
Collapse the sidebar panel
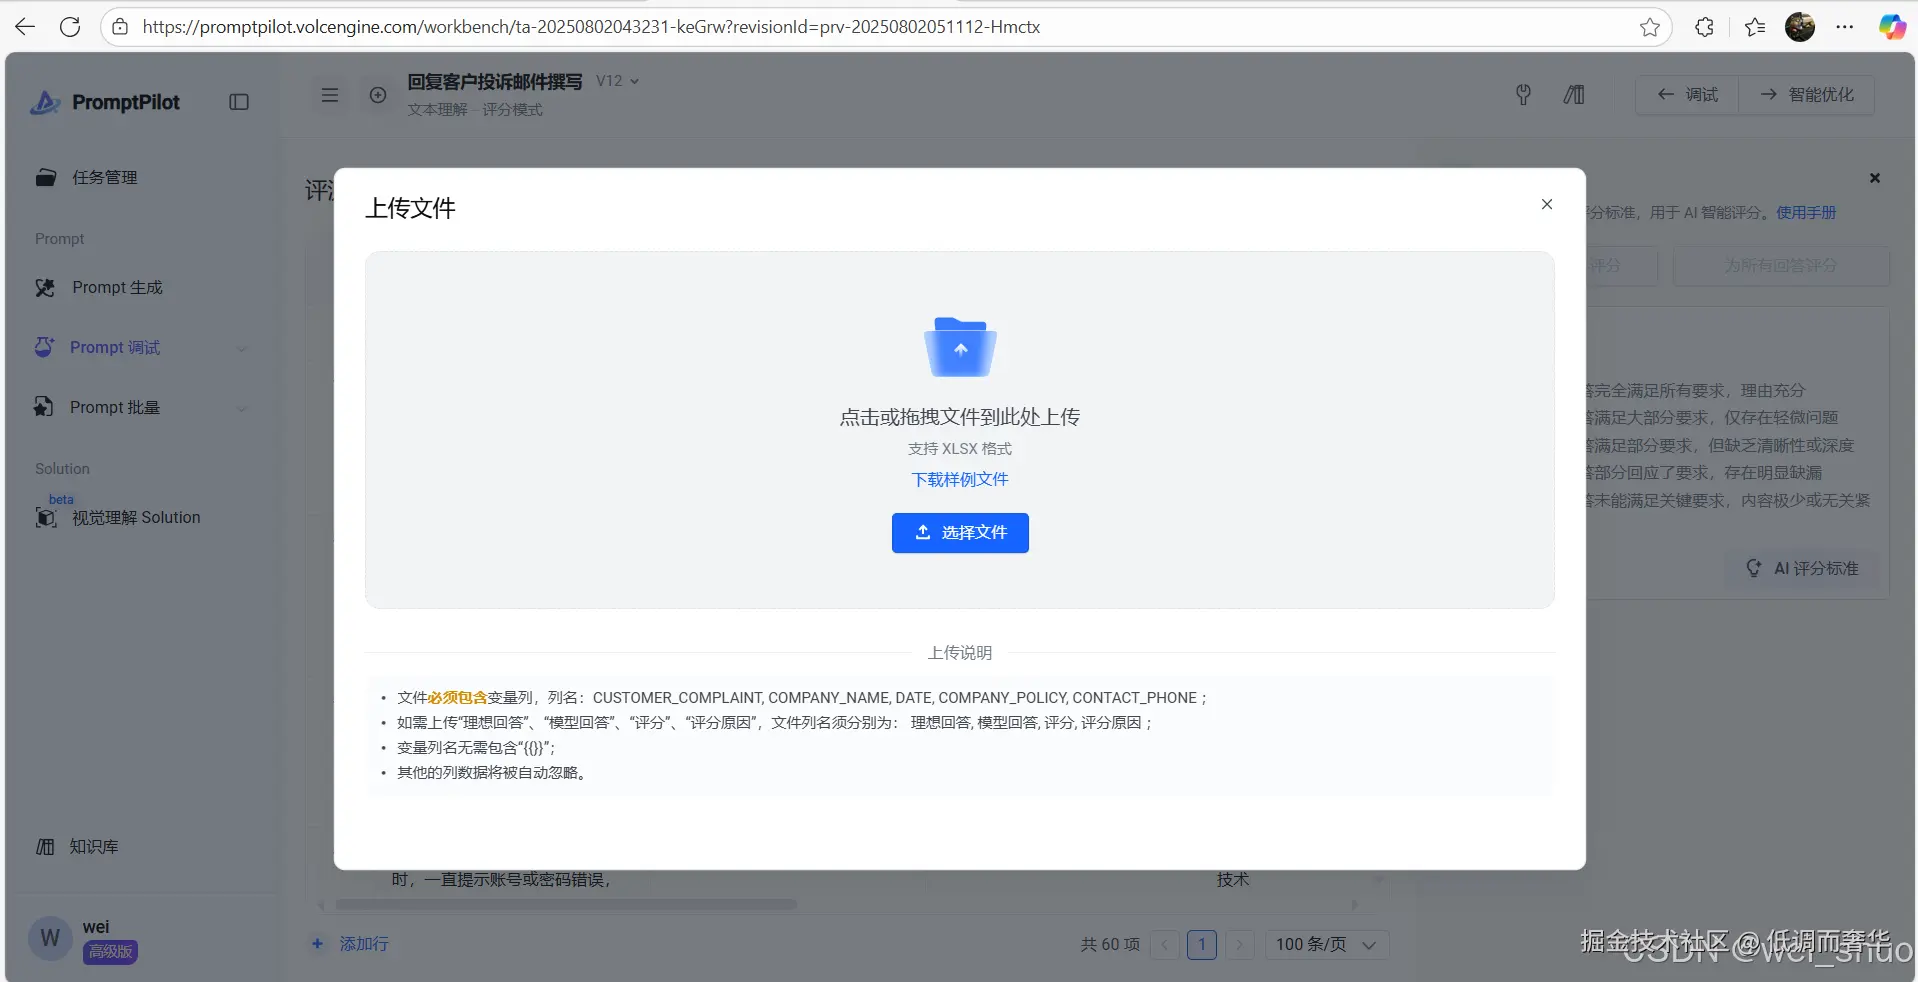(238, 102)
